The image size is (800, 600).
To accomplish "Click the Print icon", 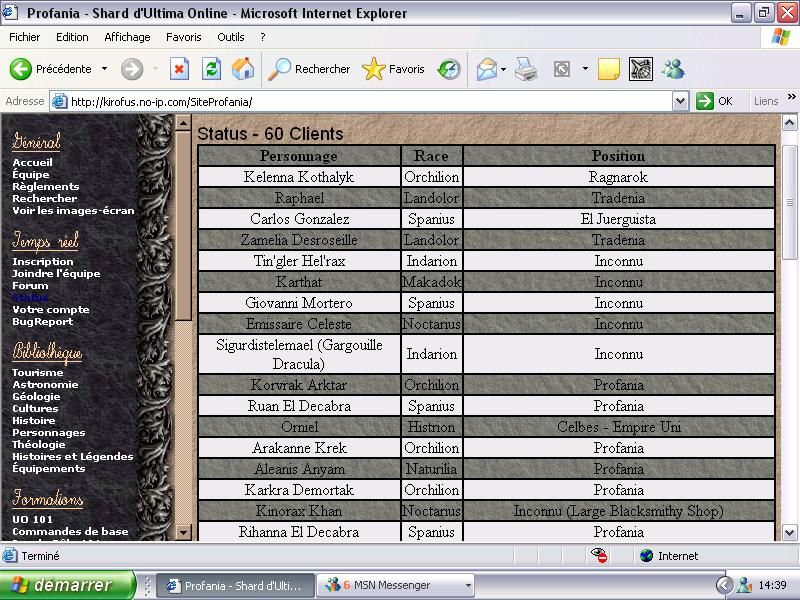I will click(x=527, y=69).
